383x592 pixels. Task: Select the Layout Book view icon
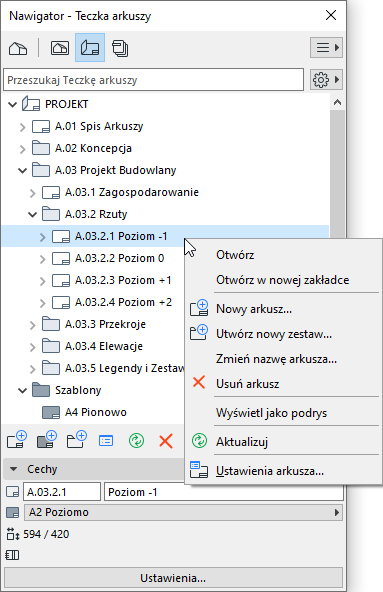tap(90, 48)
